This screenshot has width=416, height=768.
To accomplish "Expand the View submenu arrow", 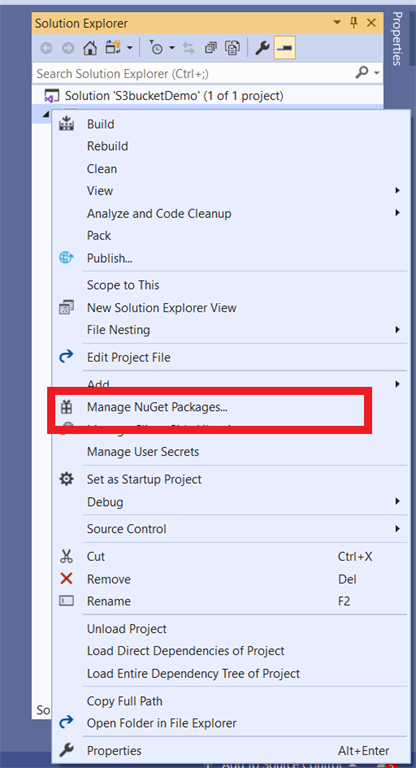I will (397, 191).
